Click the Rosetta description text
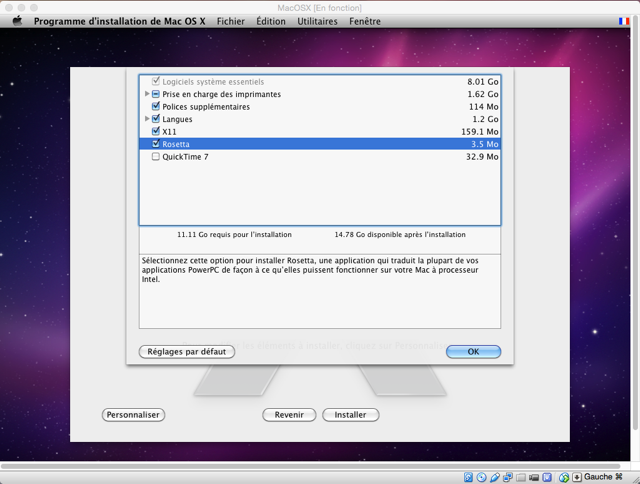Viewport: 640px width, 484px height. (310, 270)
